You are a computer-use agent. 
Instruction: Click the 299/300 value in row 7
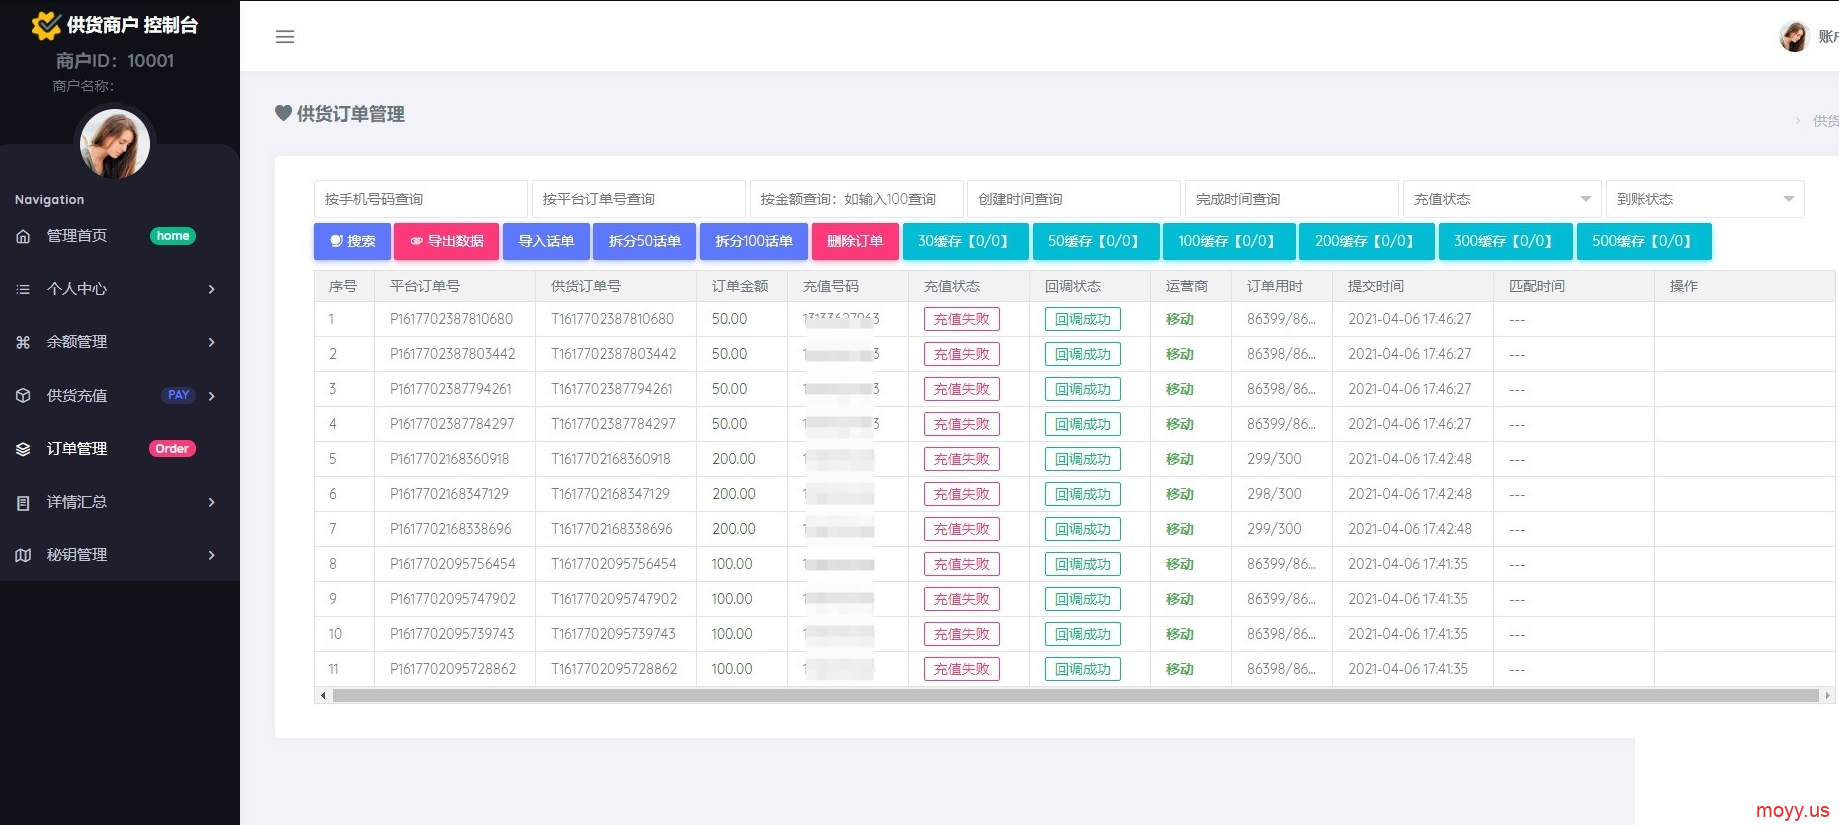1274,529
